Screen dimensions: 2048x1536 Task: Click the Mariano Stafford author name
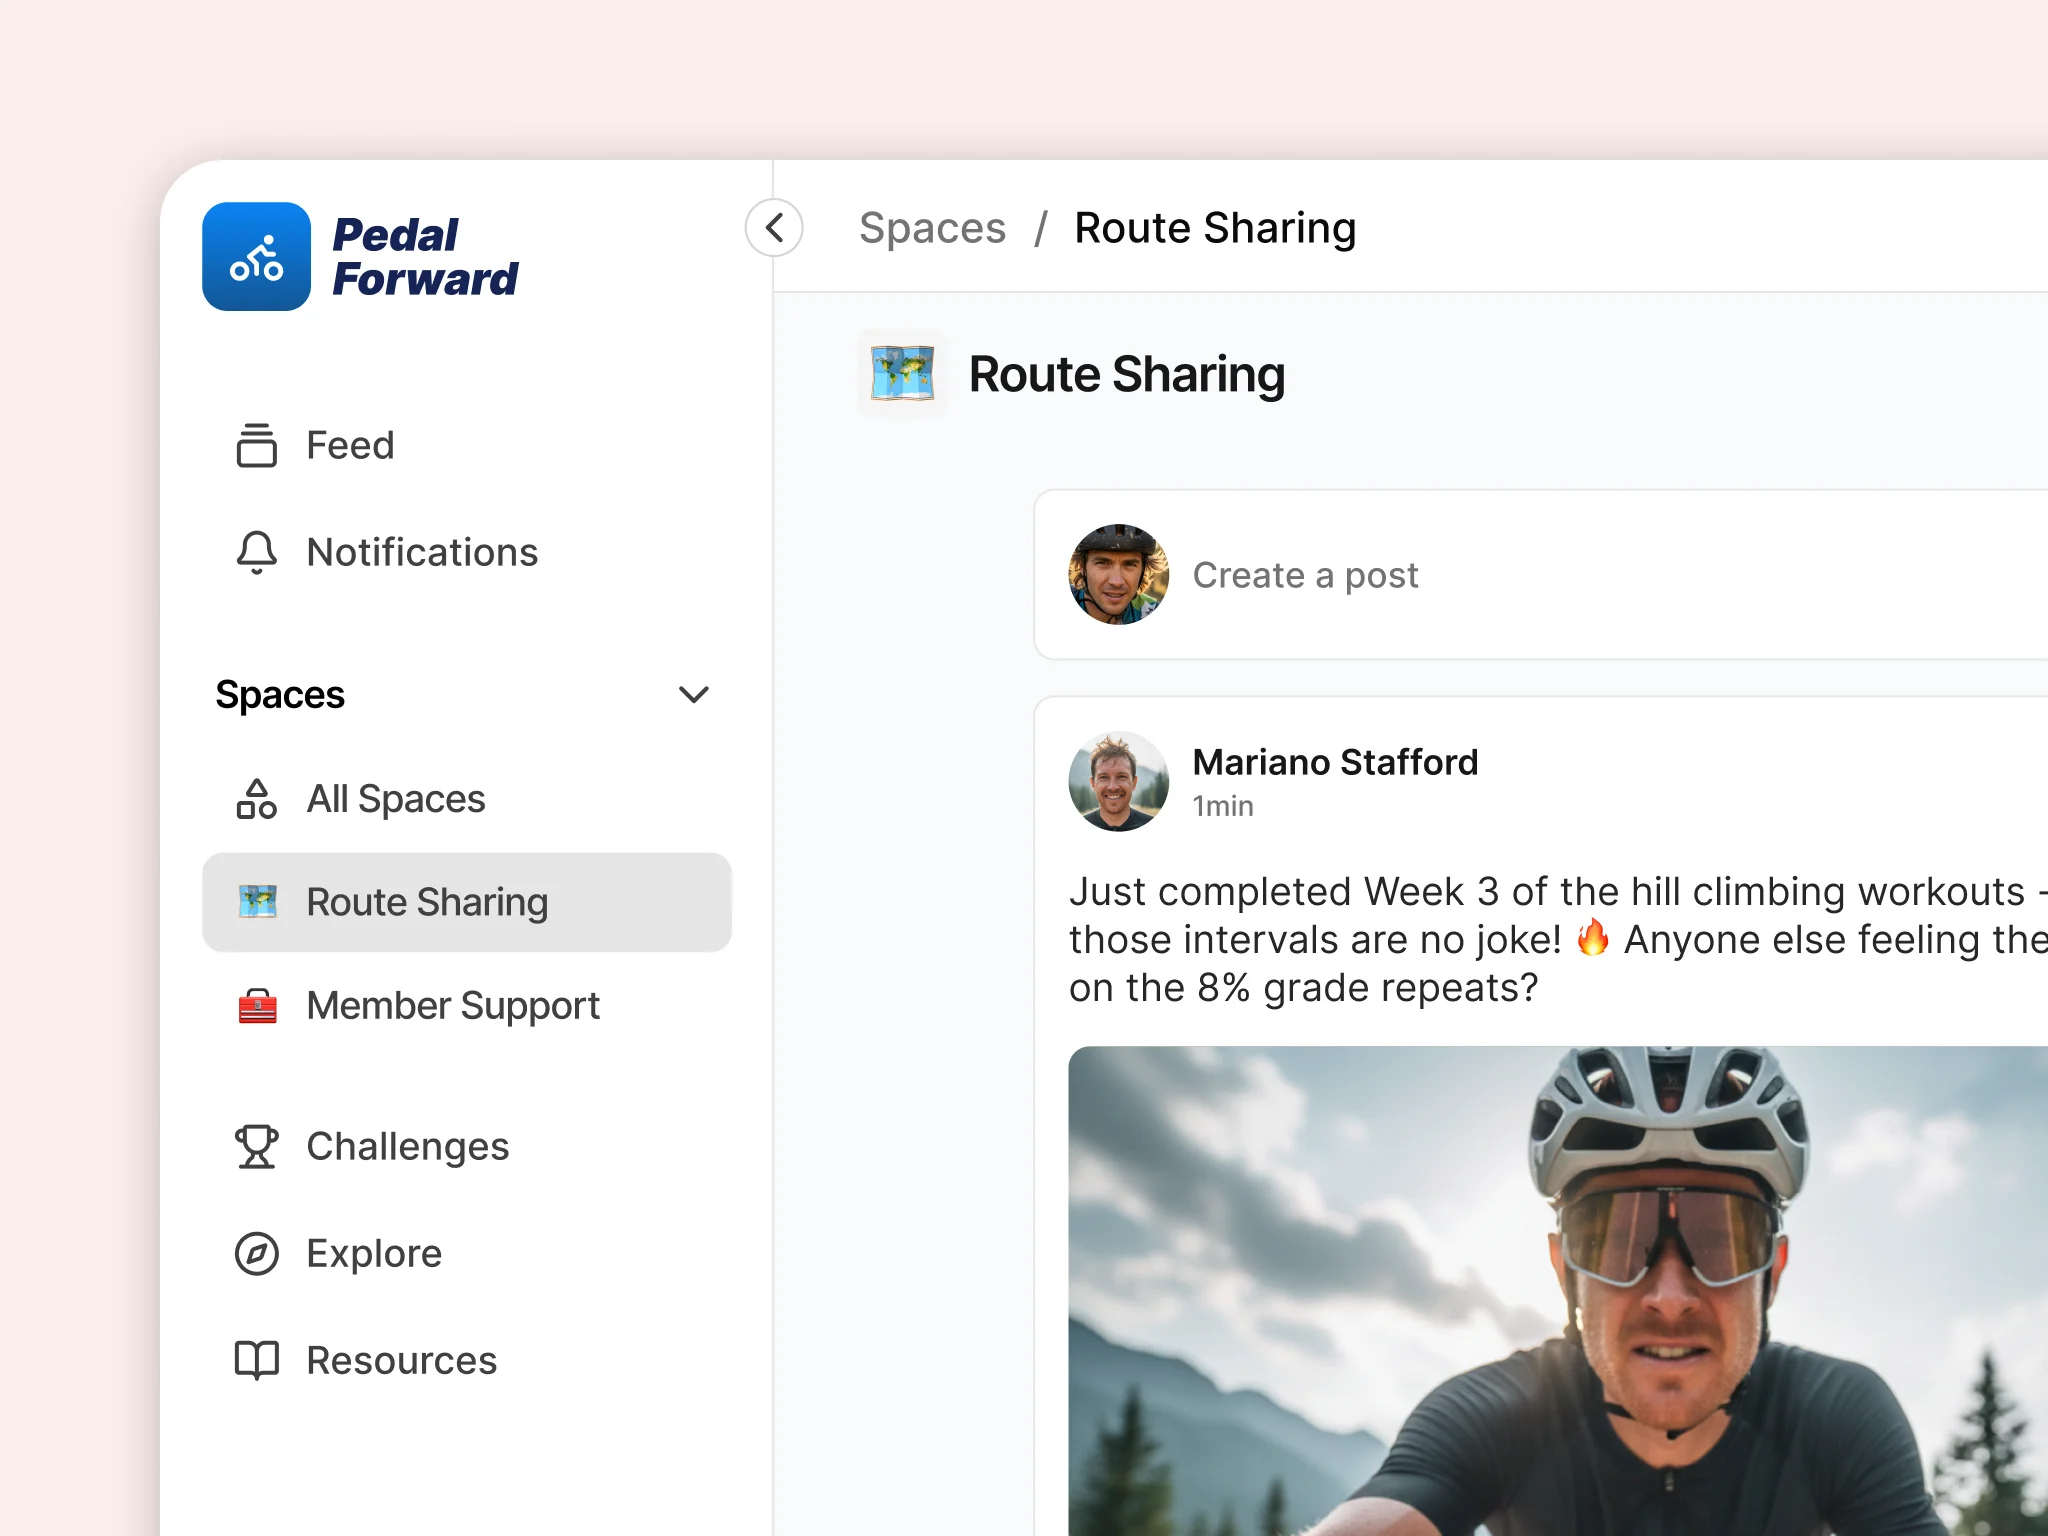point(1335,762)
